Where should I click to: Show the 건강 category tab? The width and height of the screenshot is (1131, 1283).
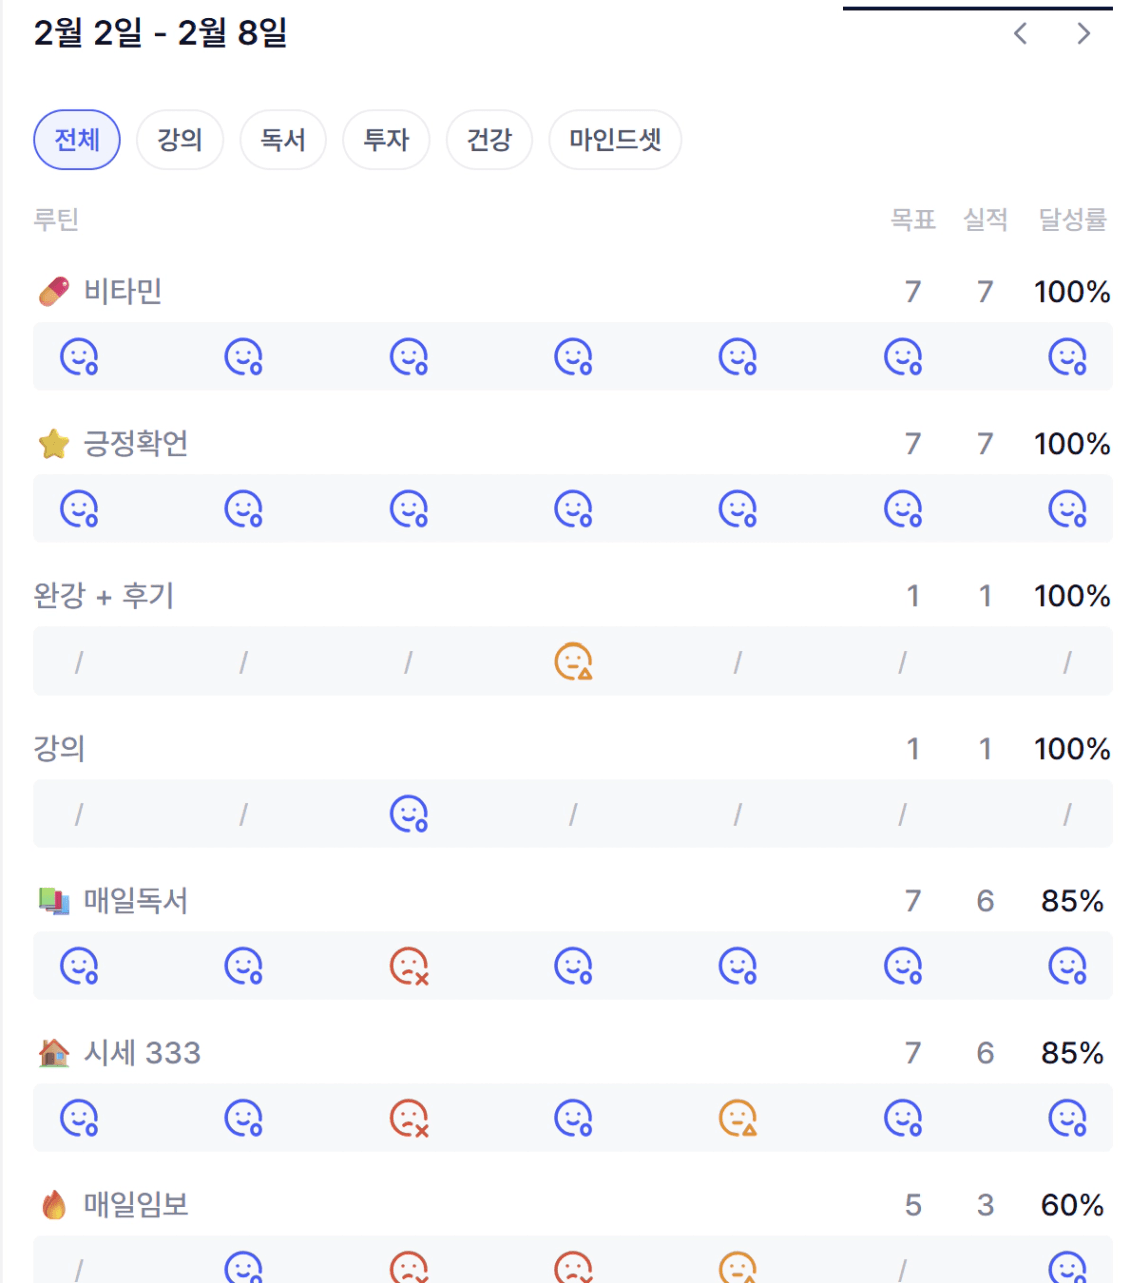click(489, 140)
